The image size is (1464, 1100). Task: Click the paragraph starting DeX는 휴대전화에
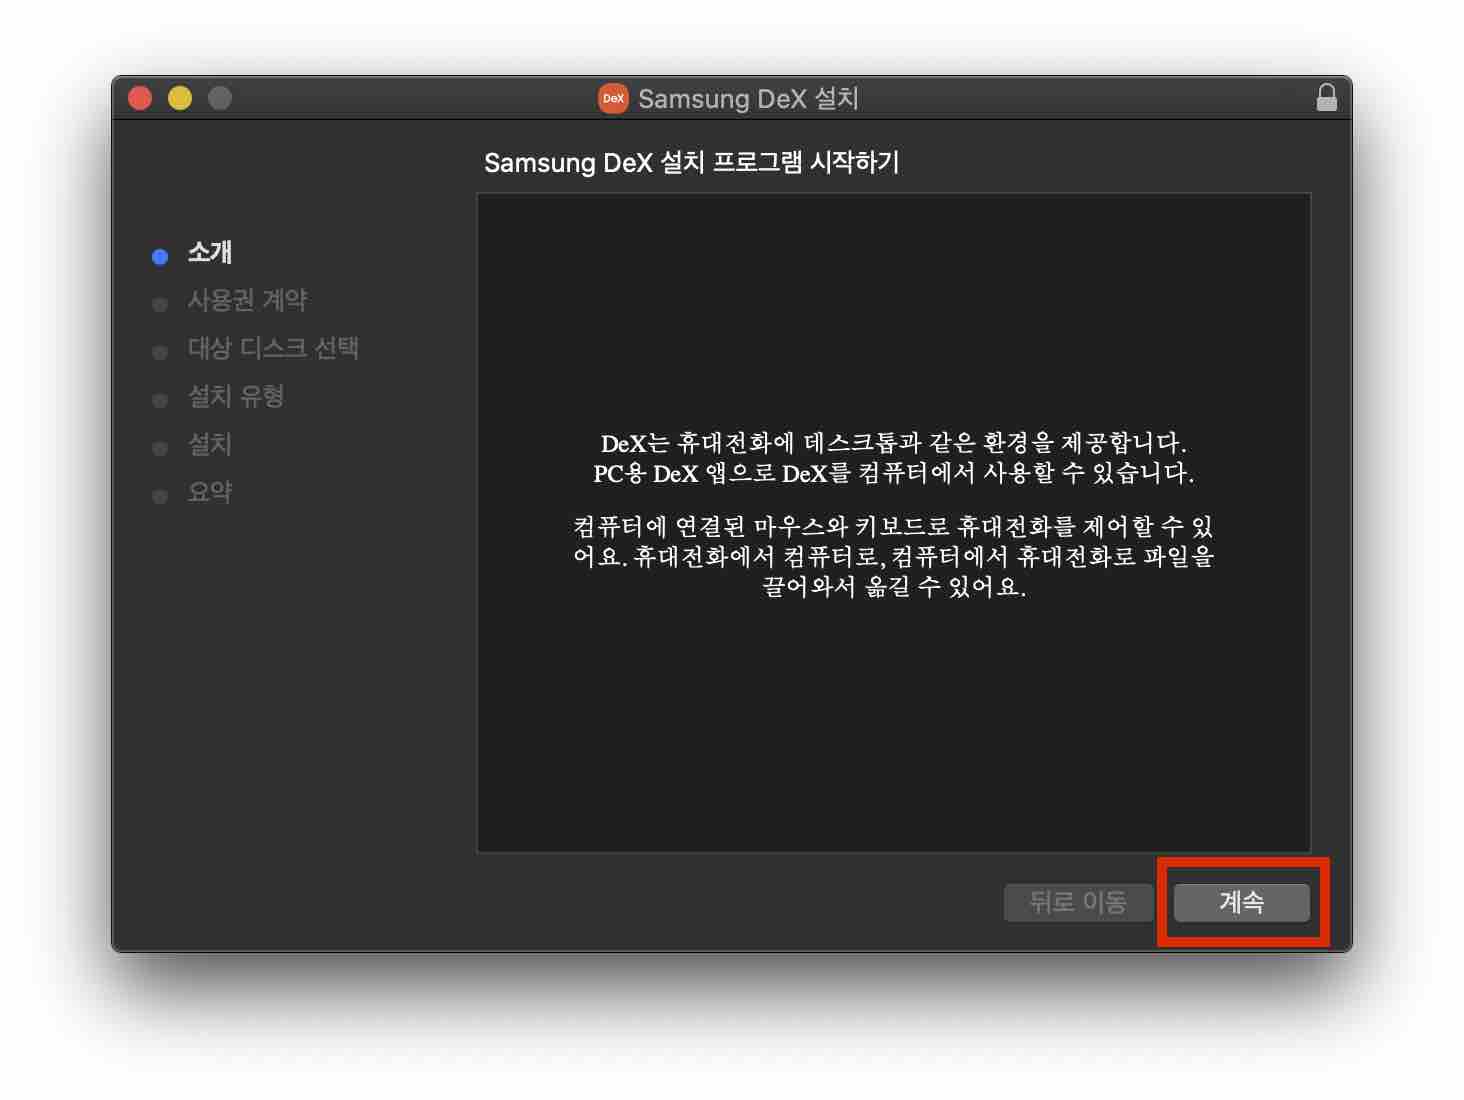[x=893, y=458]
